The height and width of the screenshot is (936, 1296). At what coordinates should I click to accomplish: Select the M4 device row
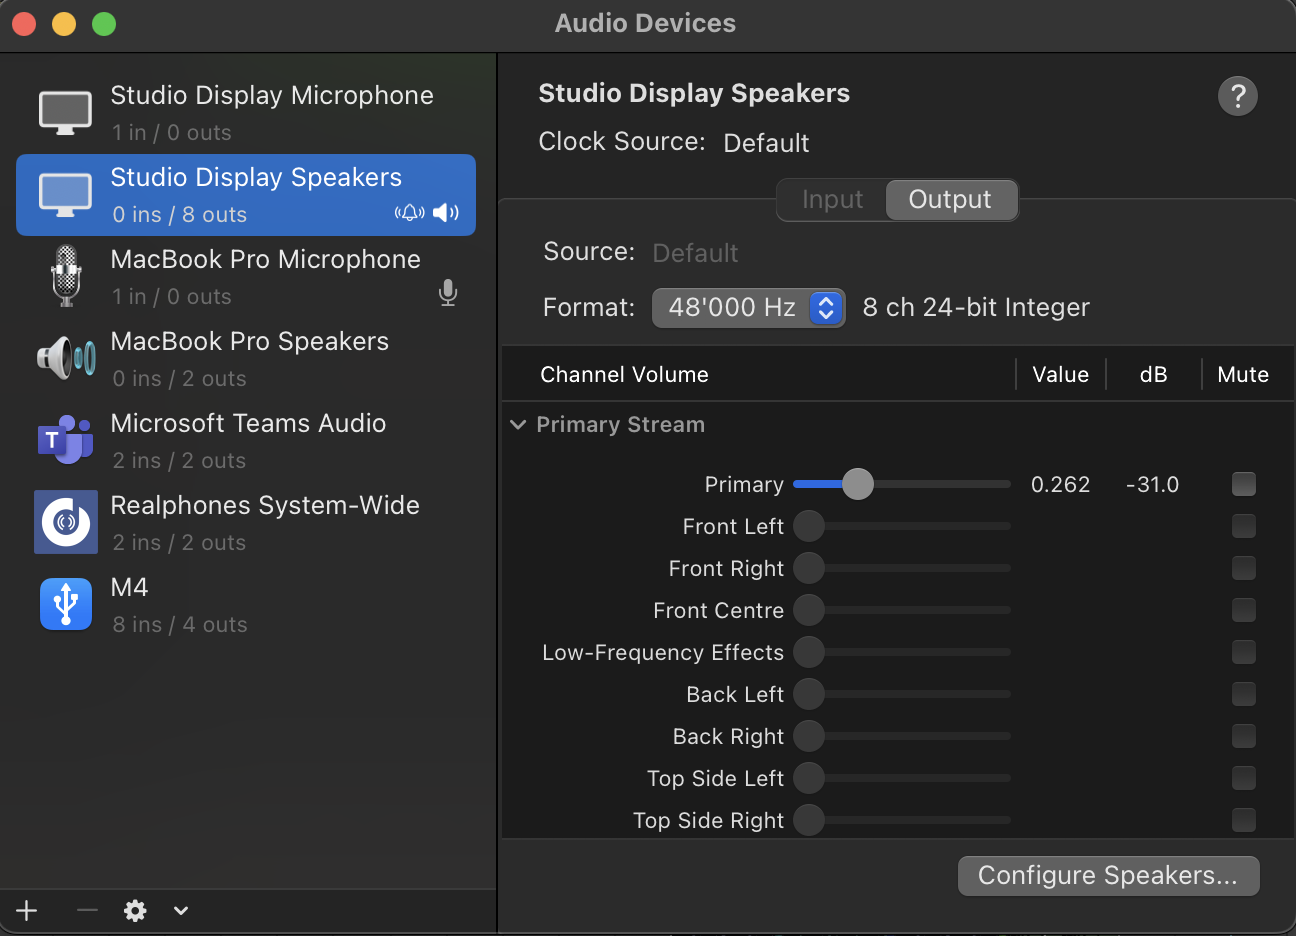pyautogui.click(x=246, y=605)
